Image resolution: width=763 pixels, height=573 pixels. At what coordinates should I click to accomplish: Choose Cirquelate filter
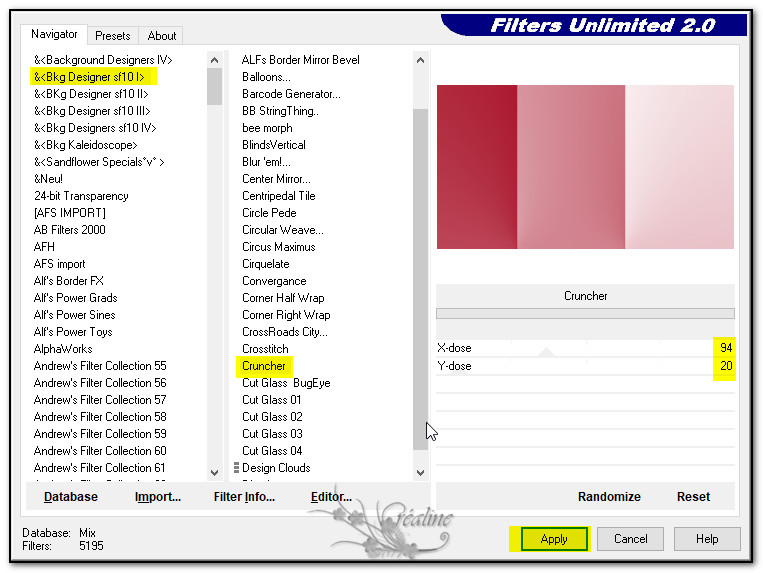click(x=266, y=264)
